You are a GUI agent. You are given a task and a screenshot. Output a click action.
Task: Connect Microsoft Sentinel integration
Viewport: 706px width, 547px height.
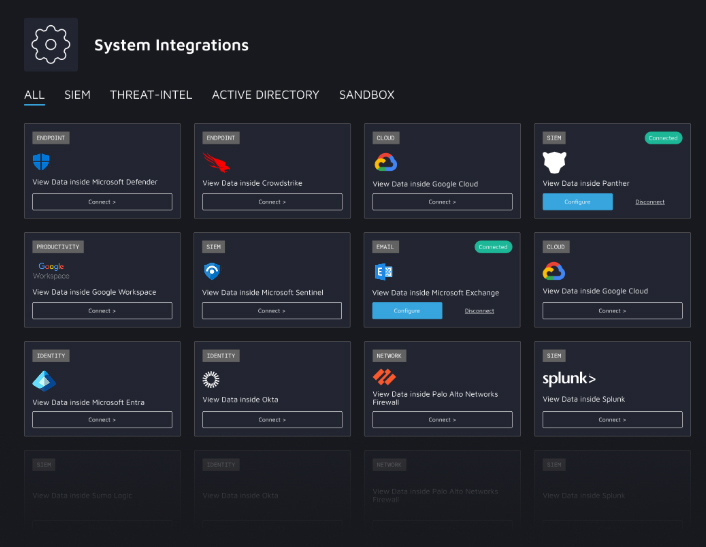[x=272, y=311]
